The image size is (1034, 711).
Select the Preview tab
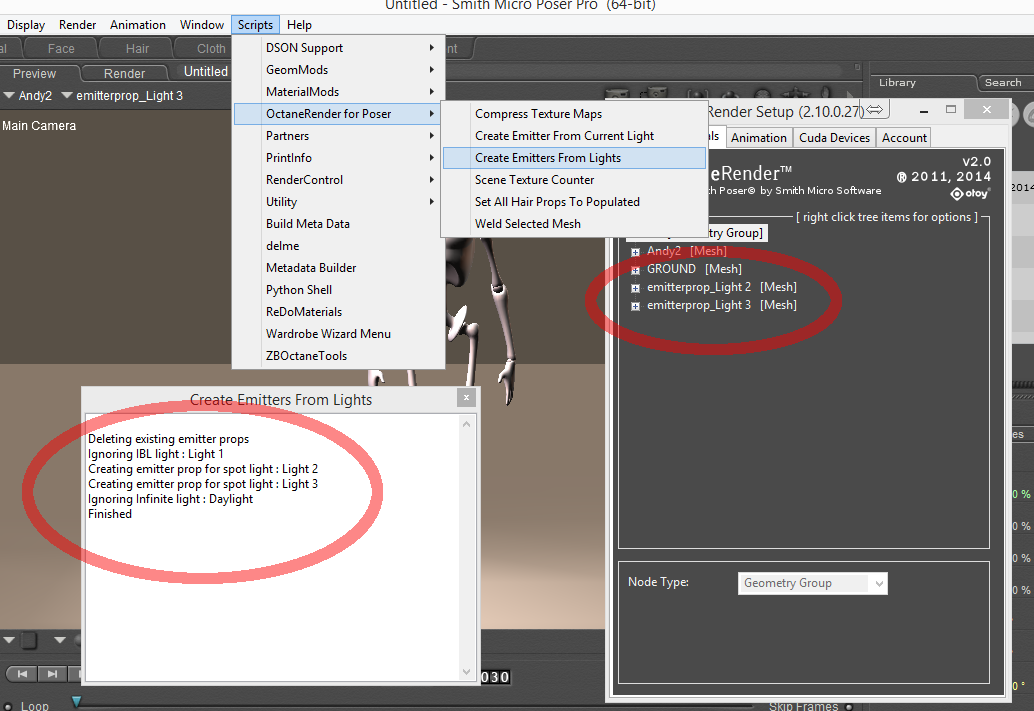click(x=34, y=73)
